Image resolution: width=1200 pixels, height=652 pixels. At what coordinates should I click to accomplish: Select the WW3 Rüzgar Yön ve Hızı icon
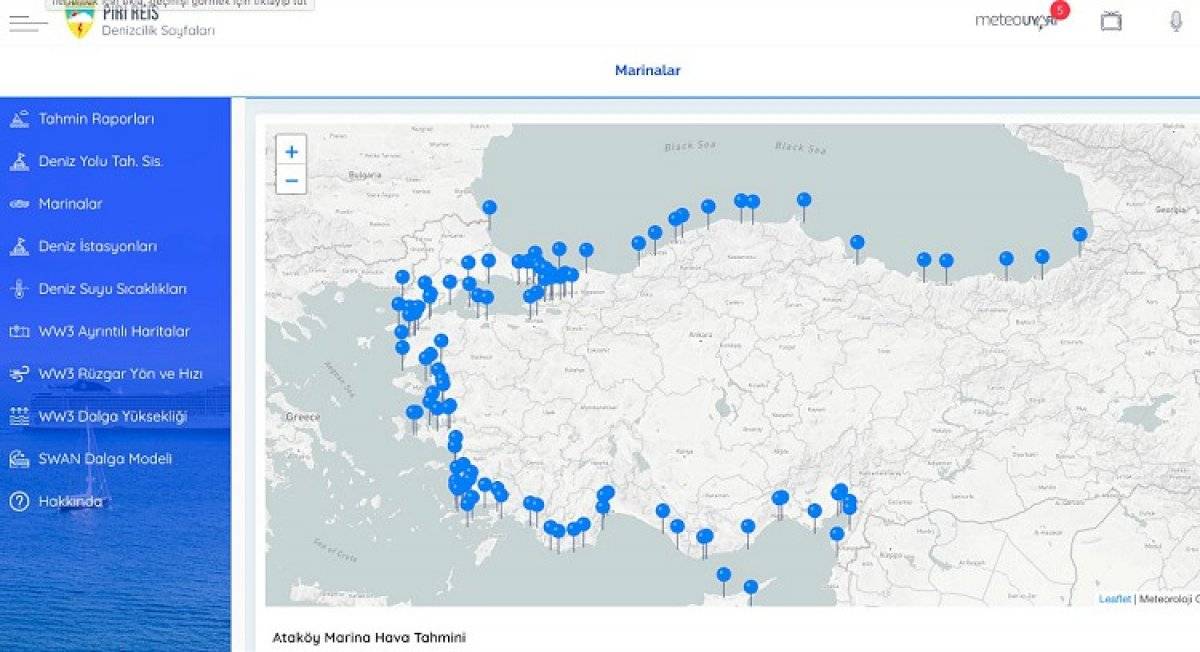click(x=18, y=372)
